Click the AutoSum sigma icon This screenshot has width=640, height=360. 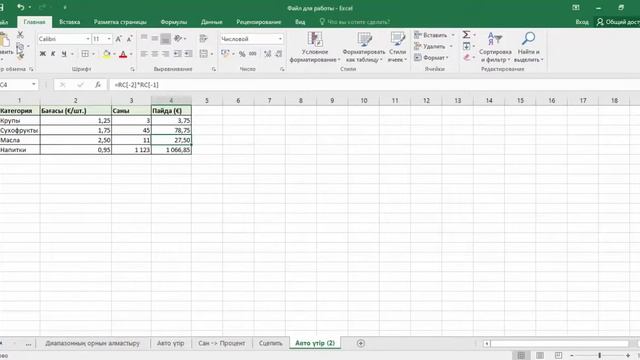click(466, 35)
